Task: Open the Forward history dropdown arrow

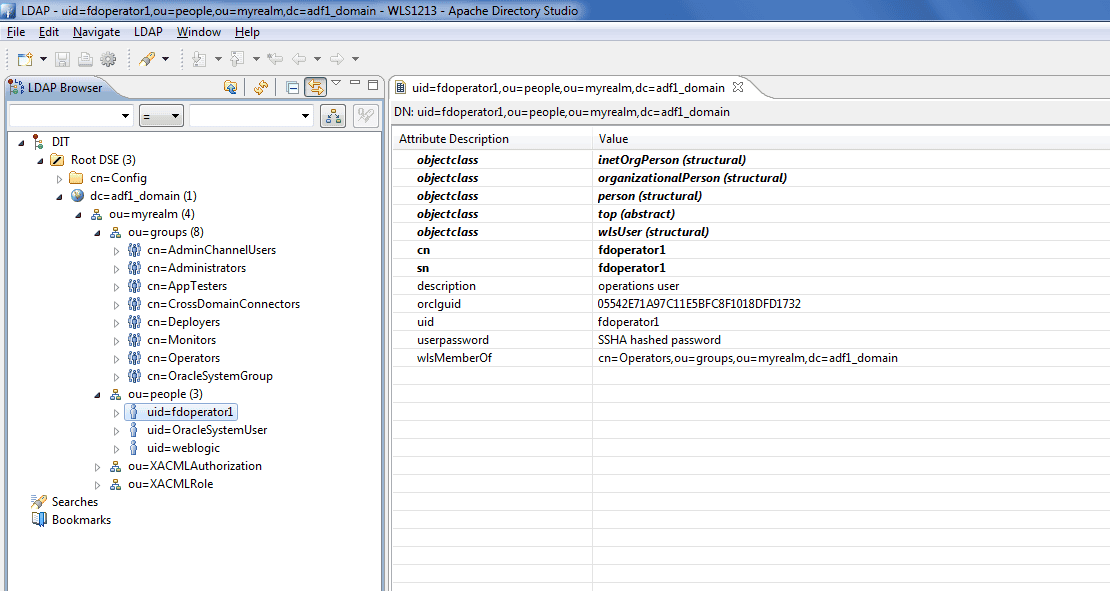Action: coord(355,59)
